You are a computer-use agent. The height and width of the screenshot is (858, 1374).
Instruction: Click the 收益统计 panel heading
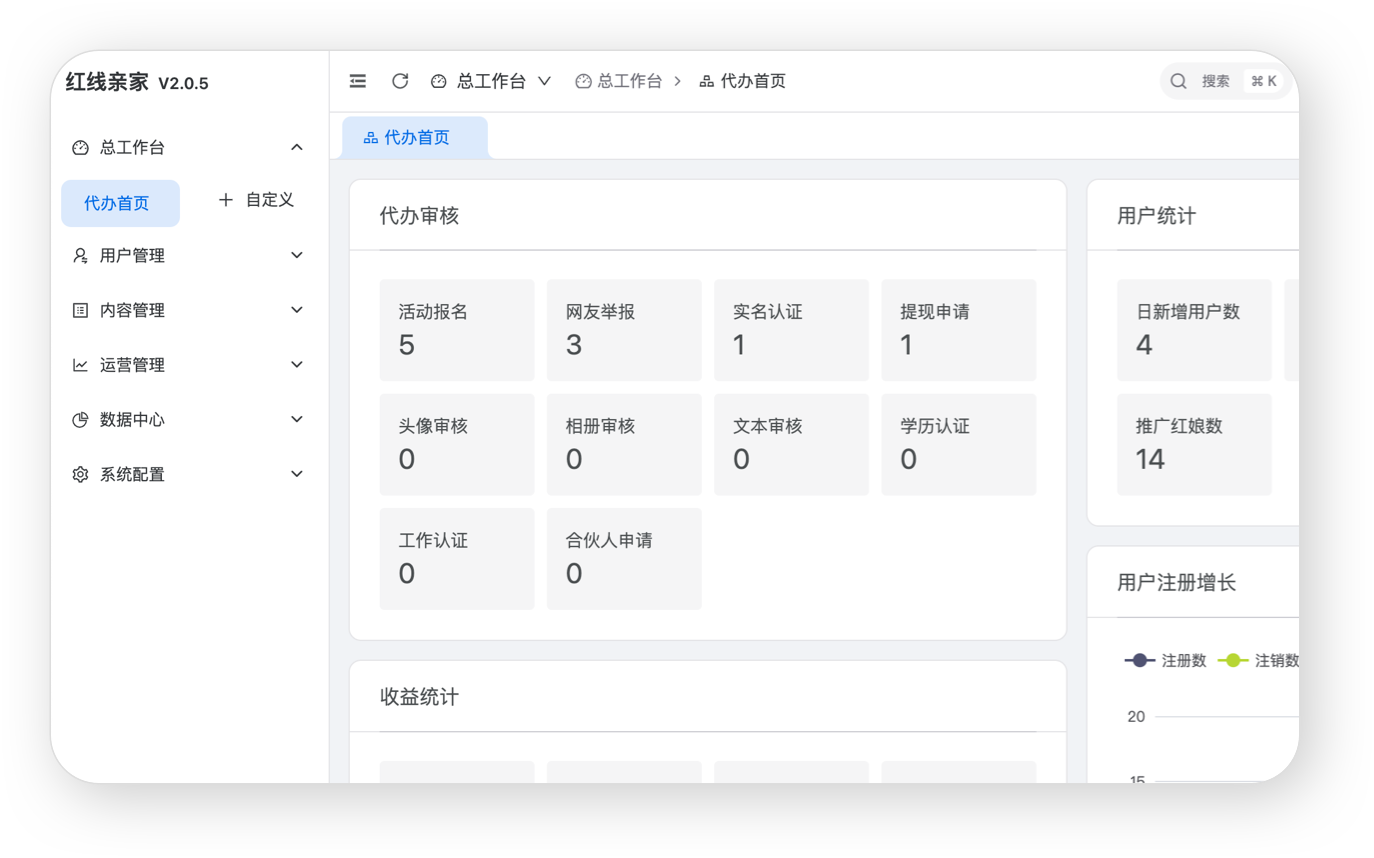pos(419,697)
